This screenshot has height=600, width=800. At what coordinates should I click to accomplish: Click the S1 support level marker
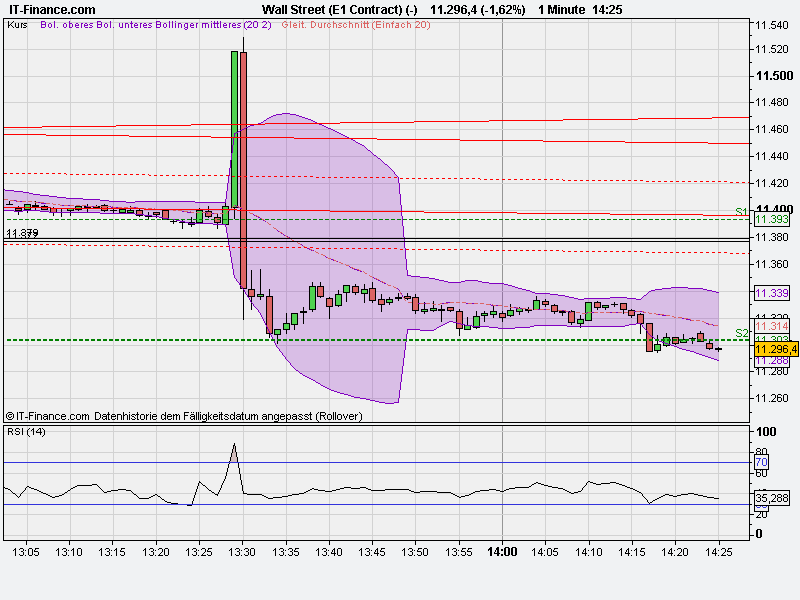coord(740,211)
